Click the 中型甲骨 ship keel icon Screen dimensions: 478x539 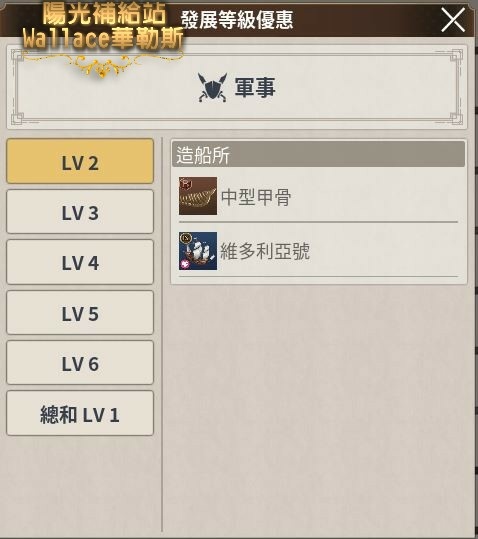pyautogui.click(x=198, y=196)
